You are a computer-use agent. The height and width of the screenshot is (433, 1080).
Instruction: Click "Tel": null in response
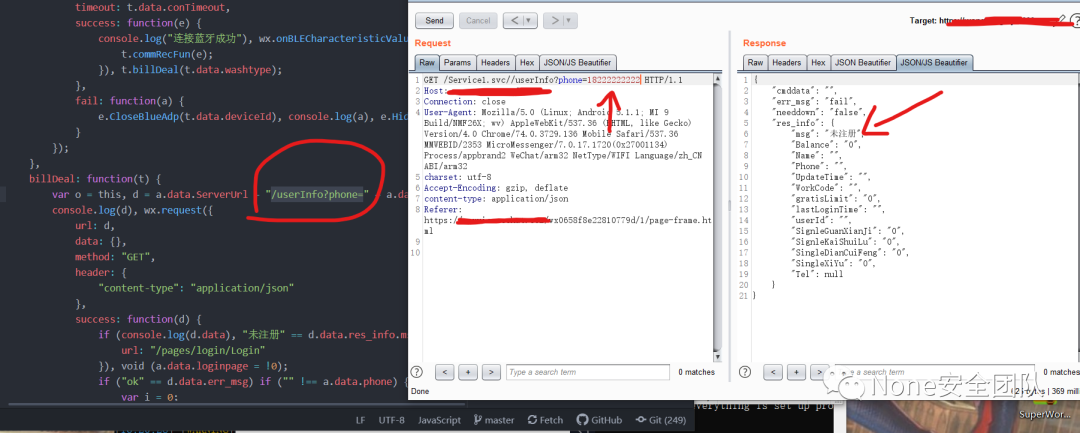tap(818, 274)
